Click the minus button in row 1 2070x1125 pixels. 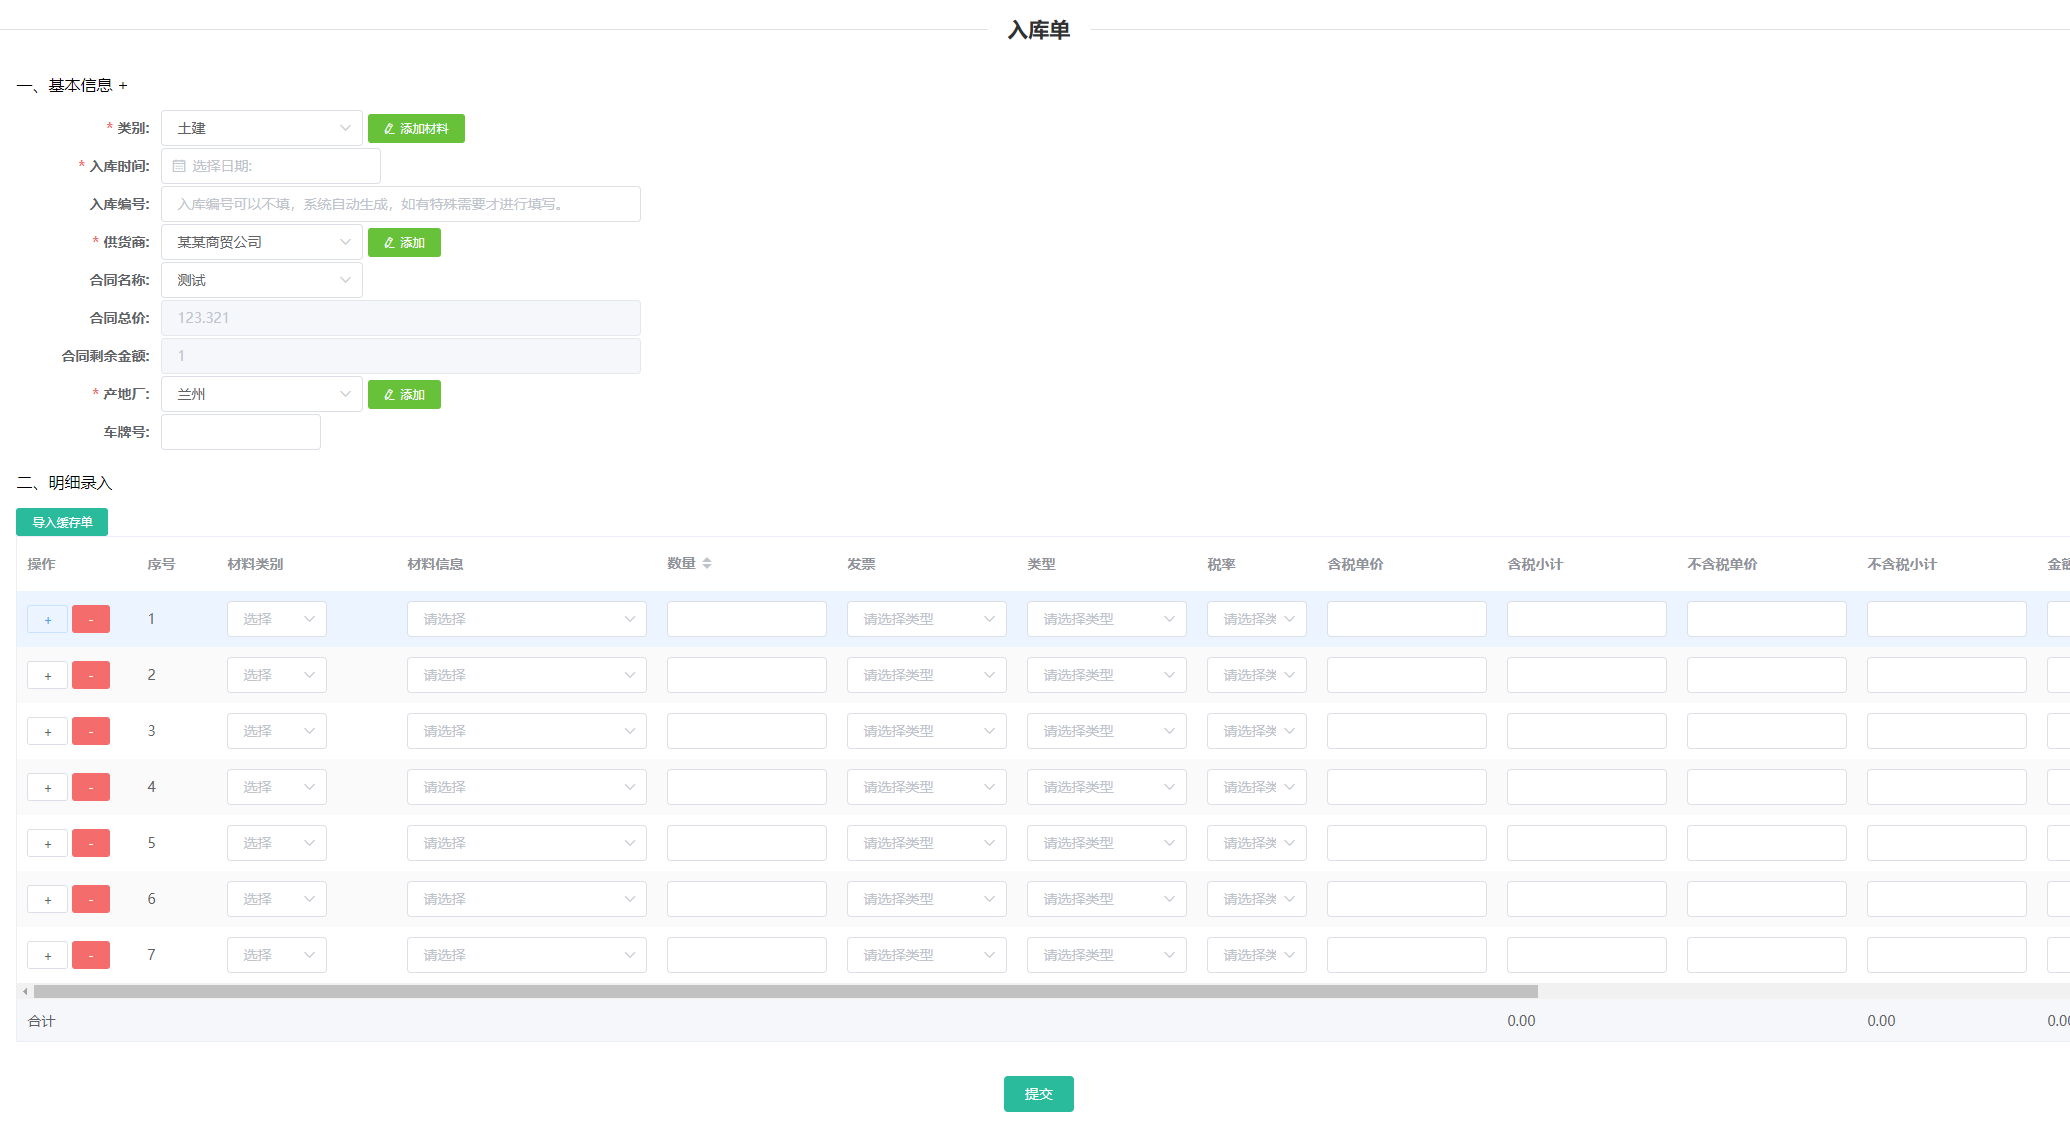(91, 620)
